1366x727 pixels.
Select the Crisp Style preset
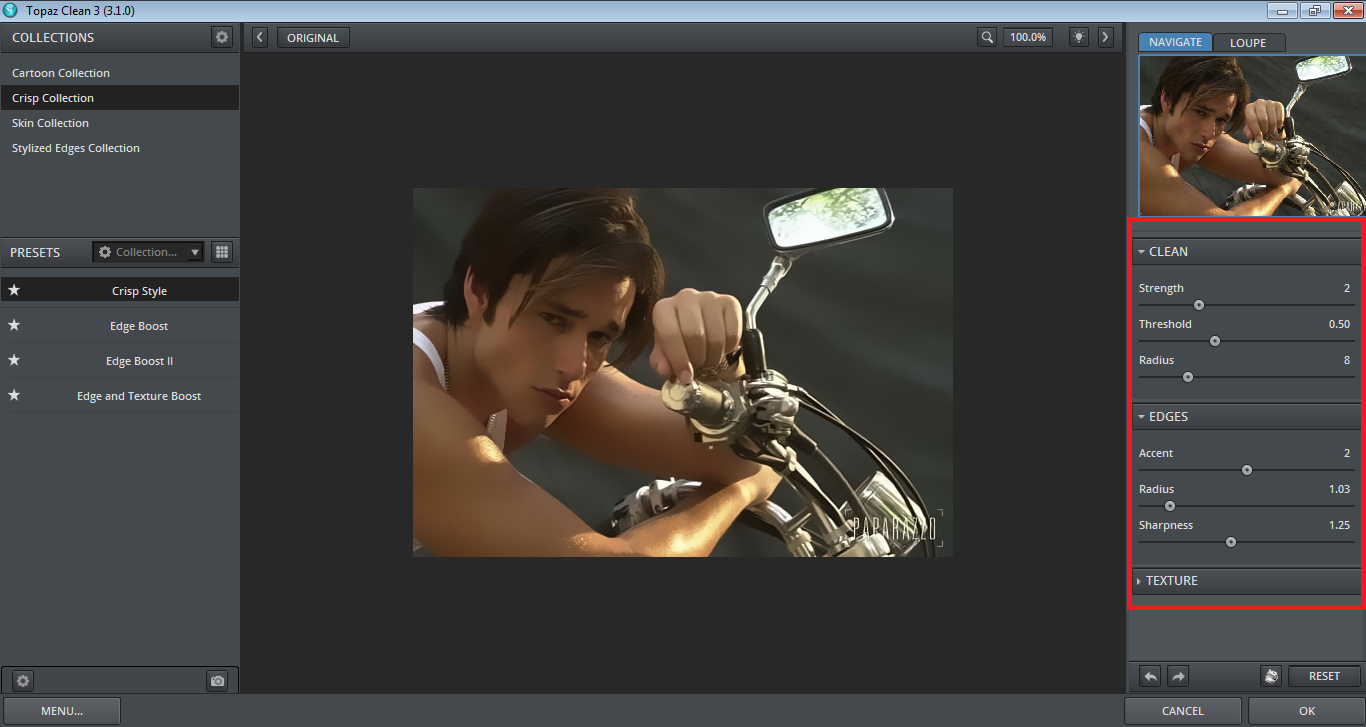coord(139,291)
